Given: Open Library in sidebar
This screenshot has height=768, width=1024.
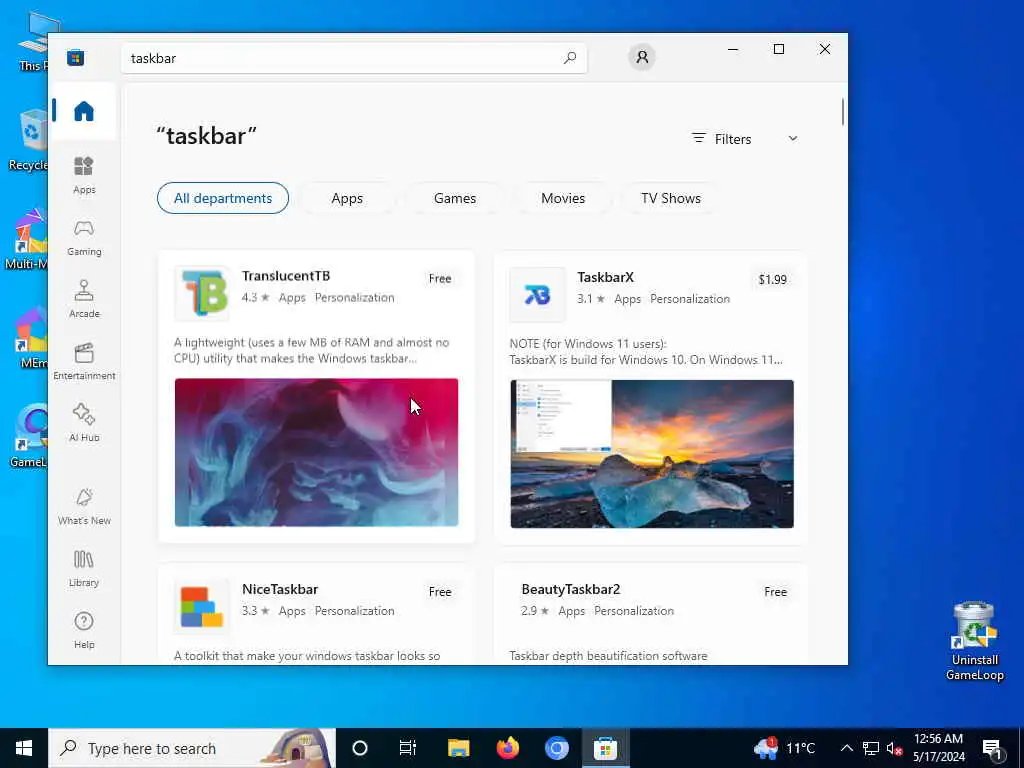Looking at the screenshot, I should point(84,568).
